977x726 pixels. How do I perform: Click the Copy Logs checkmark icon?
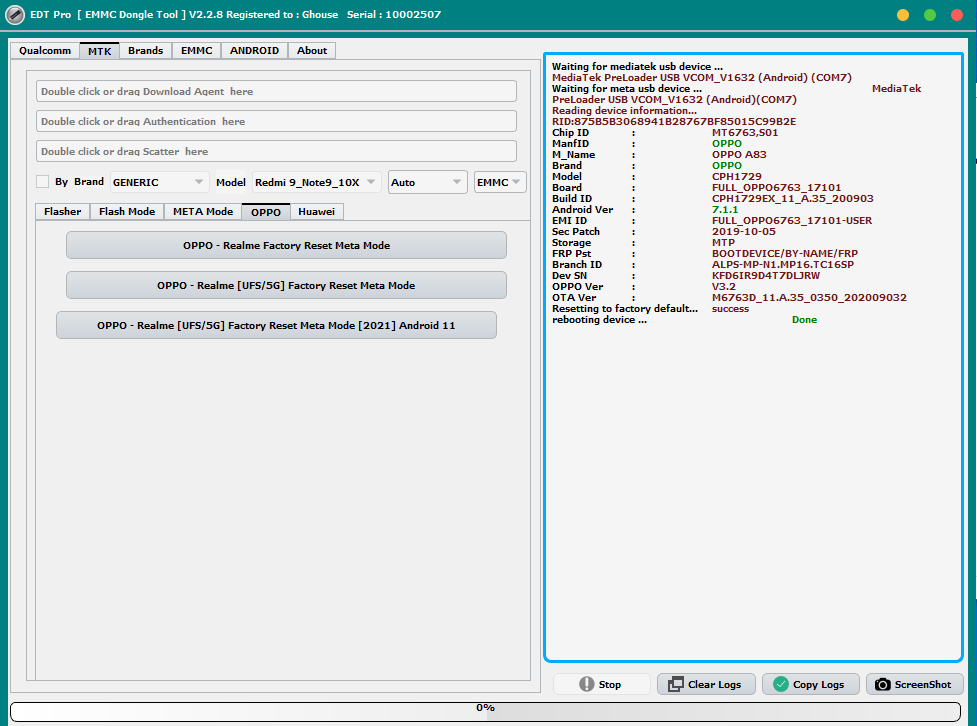781,684
